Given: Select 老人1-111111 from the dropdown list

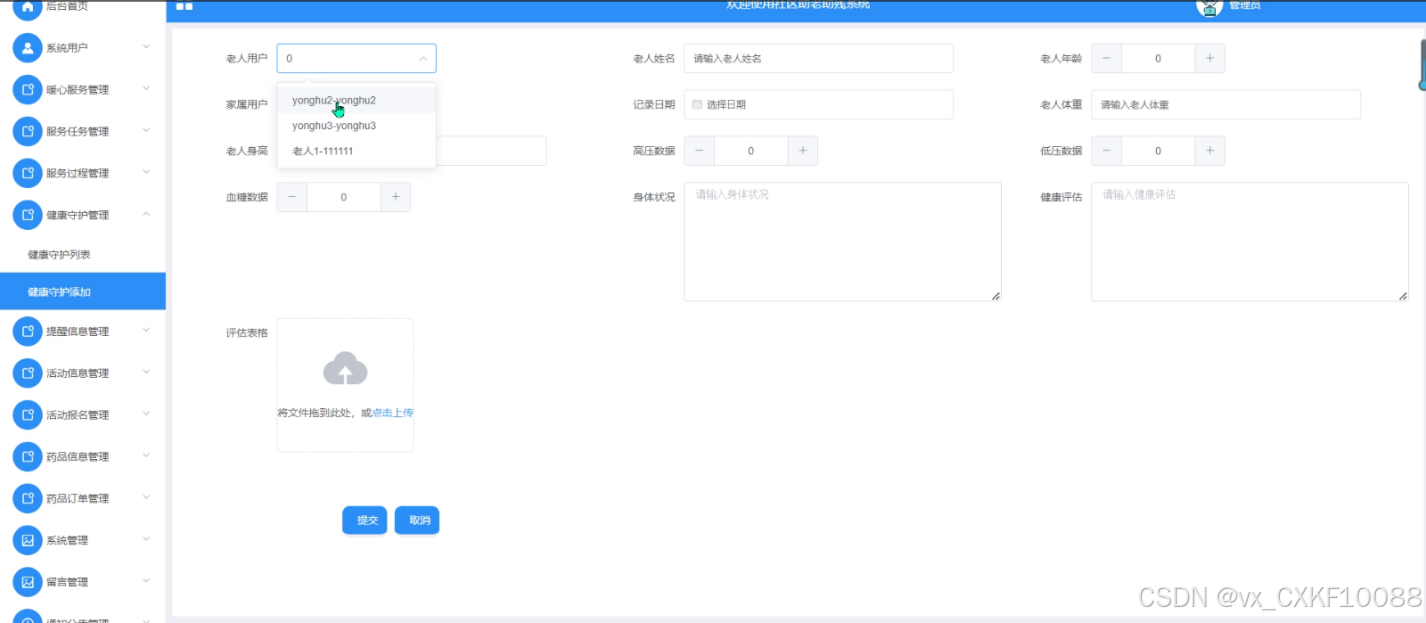Looking at the screenshot, I should point(356,151).
